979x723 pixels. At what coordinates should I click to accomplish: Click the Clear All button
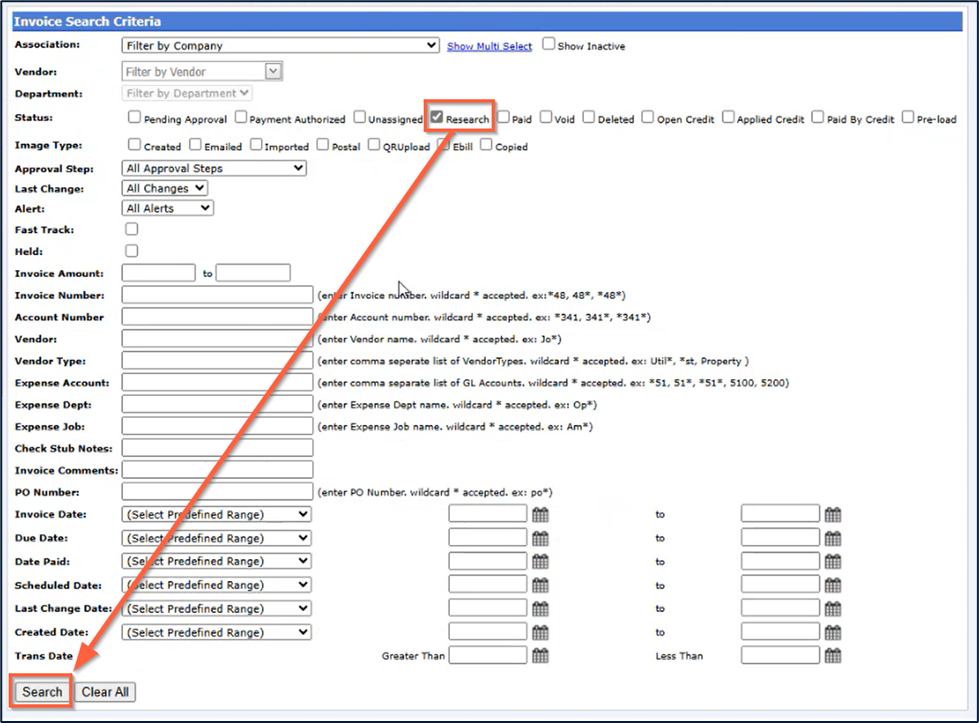[x=105, y=692]
